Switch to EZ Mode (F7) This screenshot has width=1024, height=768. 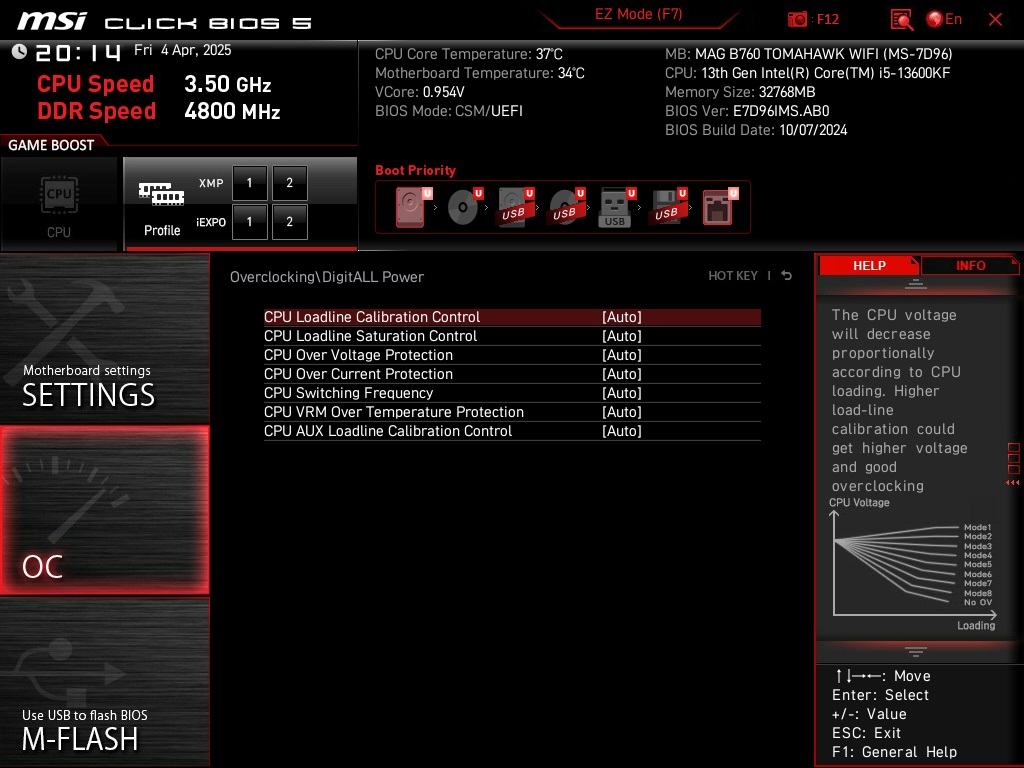pyautogui.click(x=638, y=14)
